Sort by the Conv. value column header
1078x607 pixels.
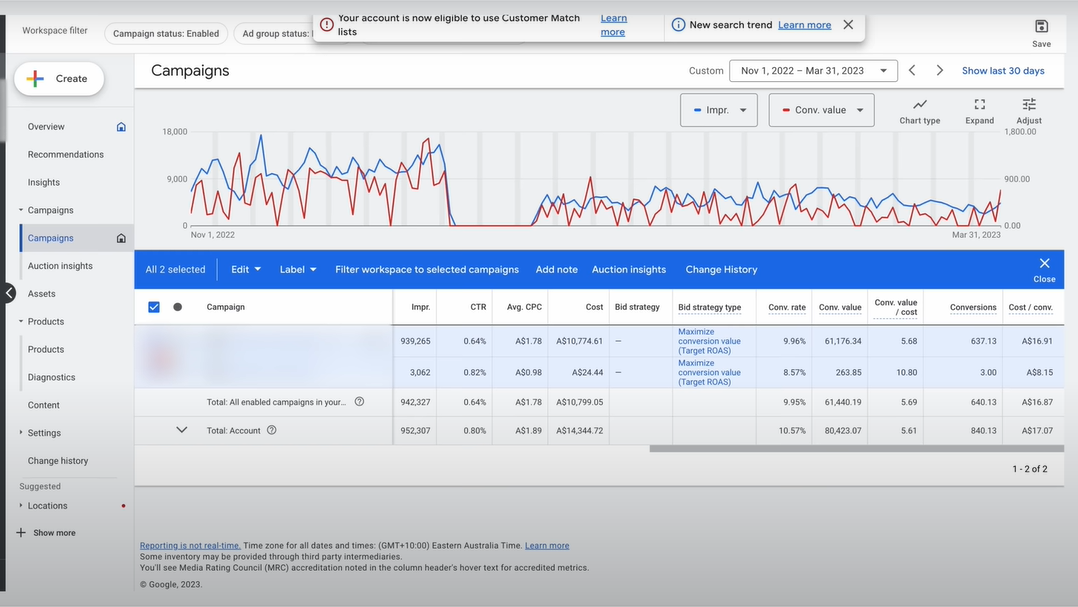click(x=840, y=307)
